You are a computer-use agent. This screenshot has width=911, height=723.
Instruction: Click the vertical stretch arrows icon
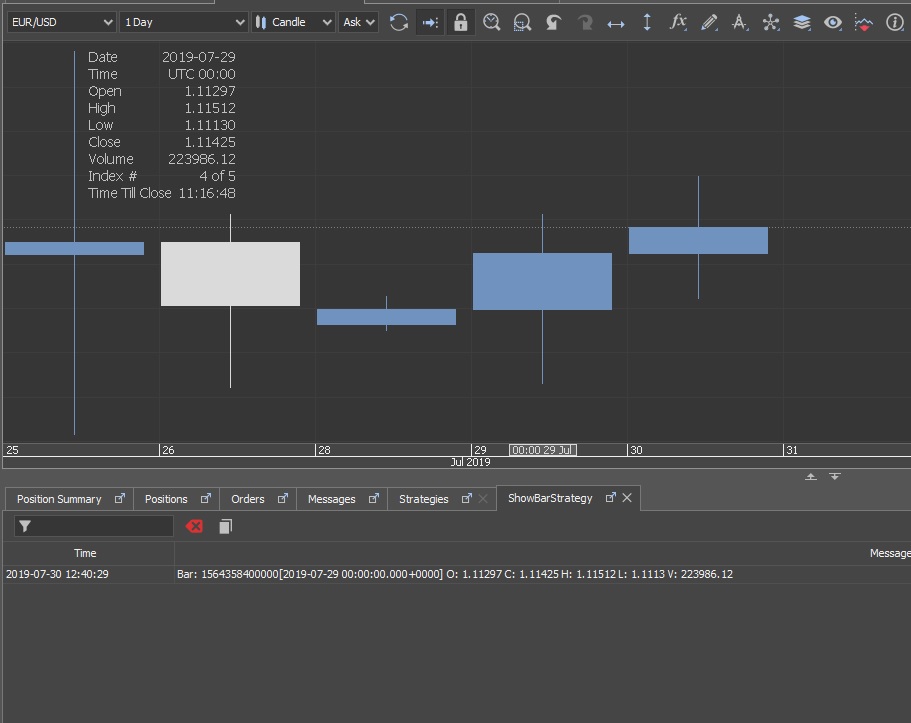click(x=647, y=23)
